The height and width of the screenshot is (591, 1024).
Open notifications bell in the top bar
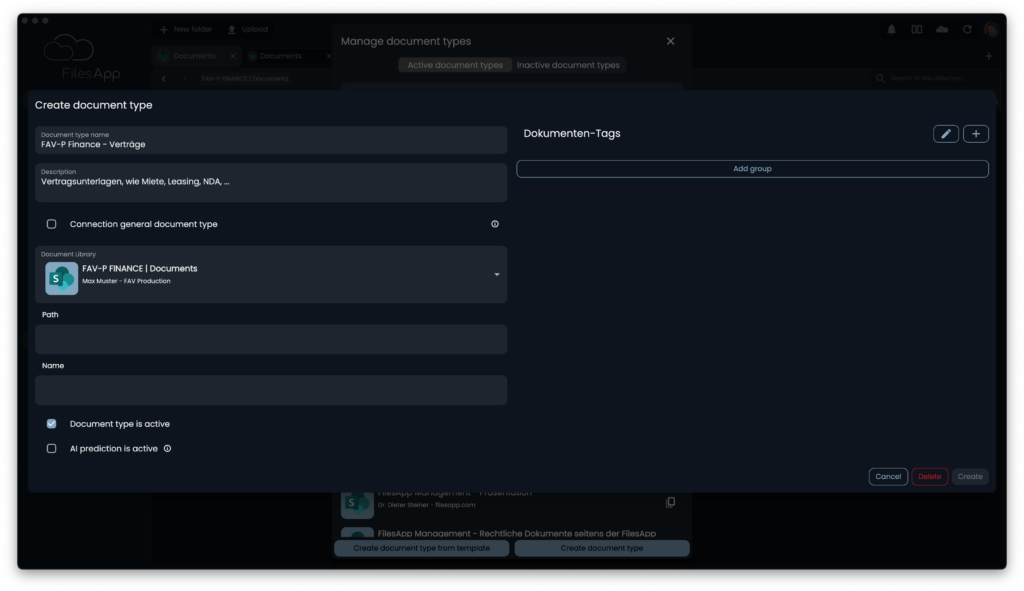(891, 29)
